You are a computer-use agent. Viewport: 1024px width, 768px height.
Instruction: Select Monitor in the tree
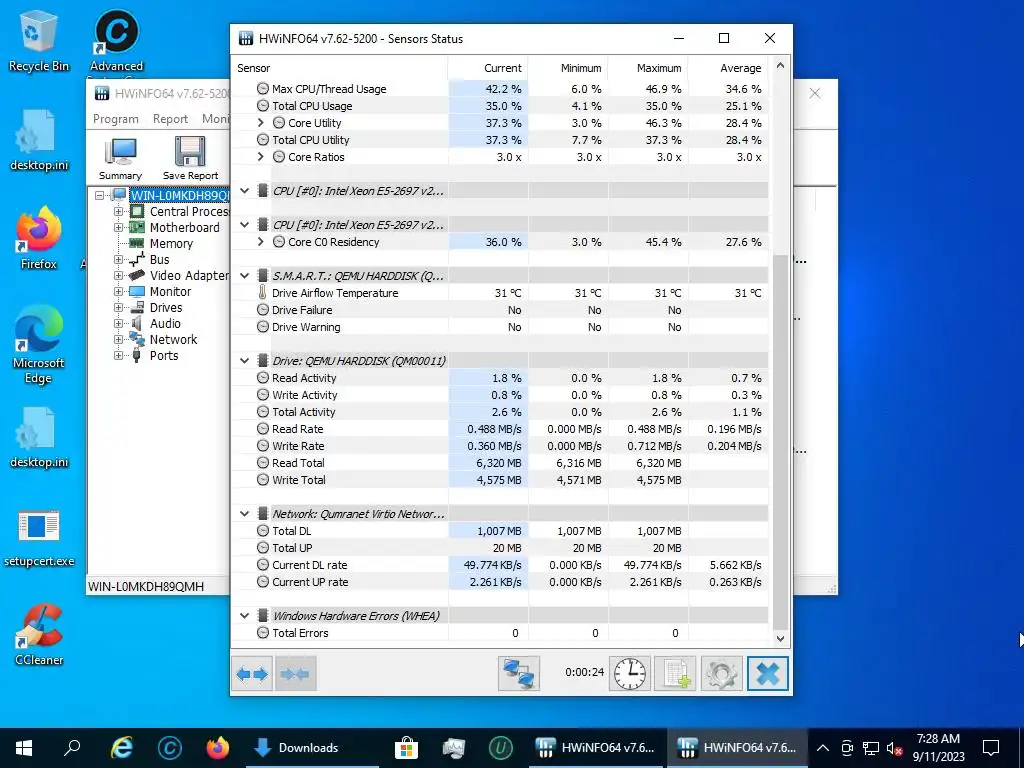170,291
